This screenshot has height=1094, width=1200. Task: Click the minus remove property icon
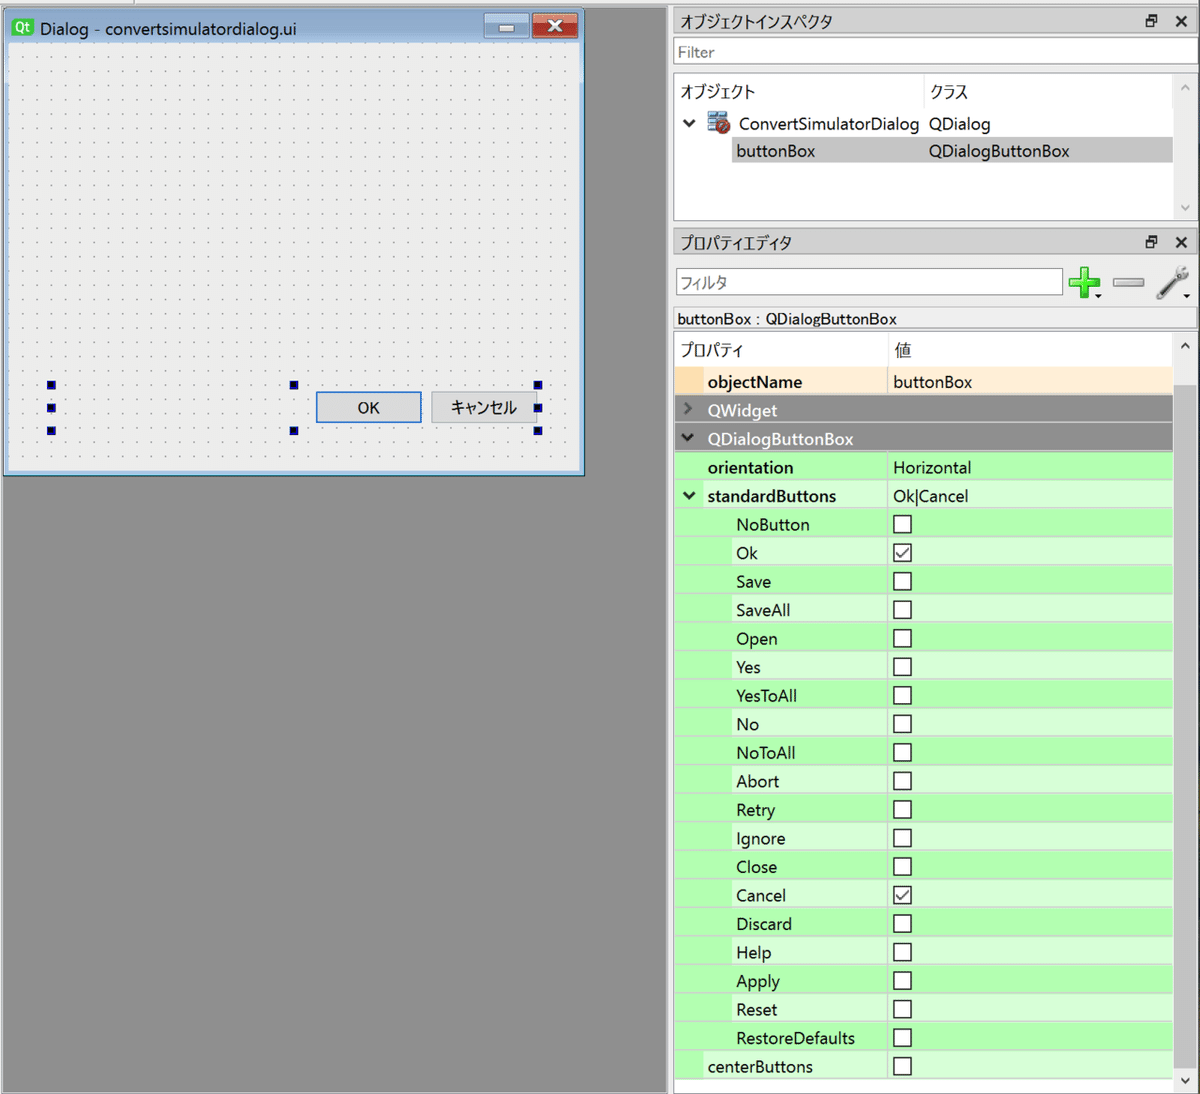point(1128,283)
